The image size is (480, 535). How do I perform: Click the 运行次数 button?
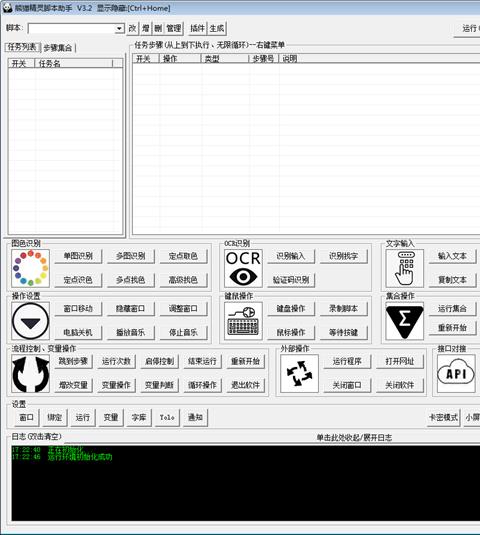tap(116, 361)
